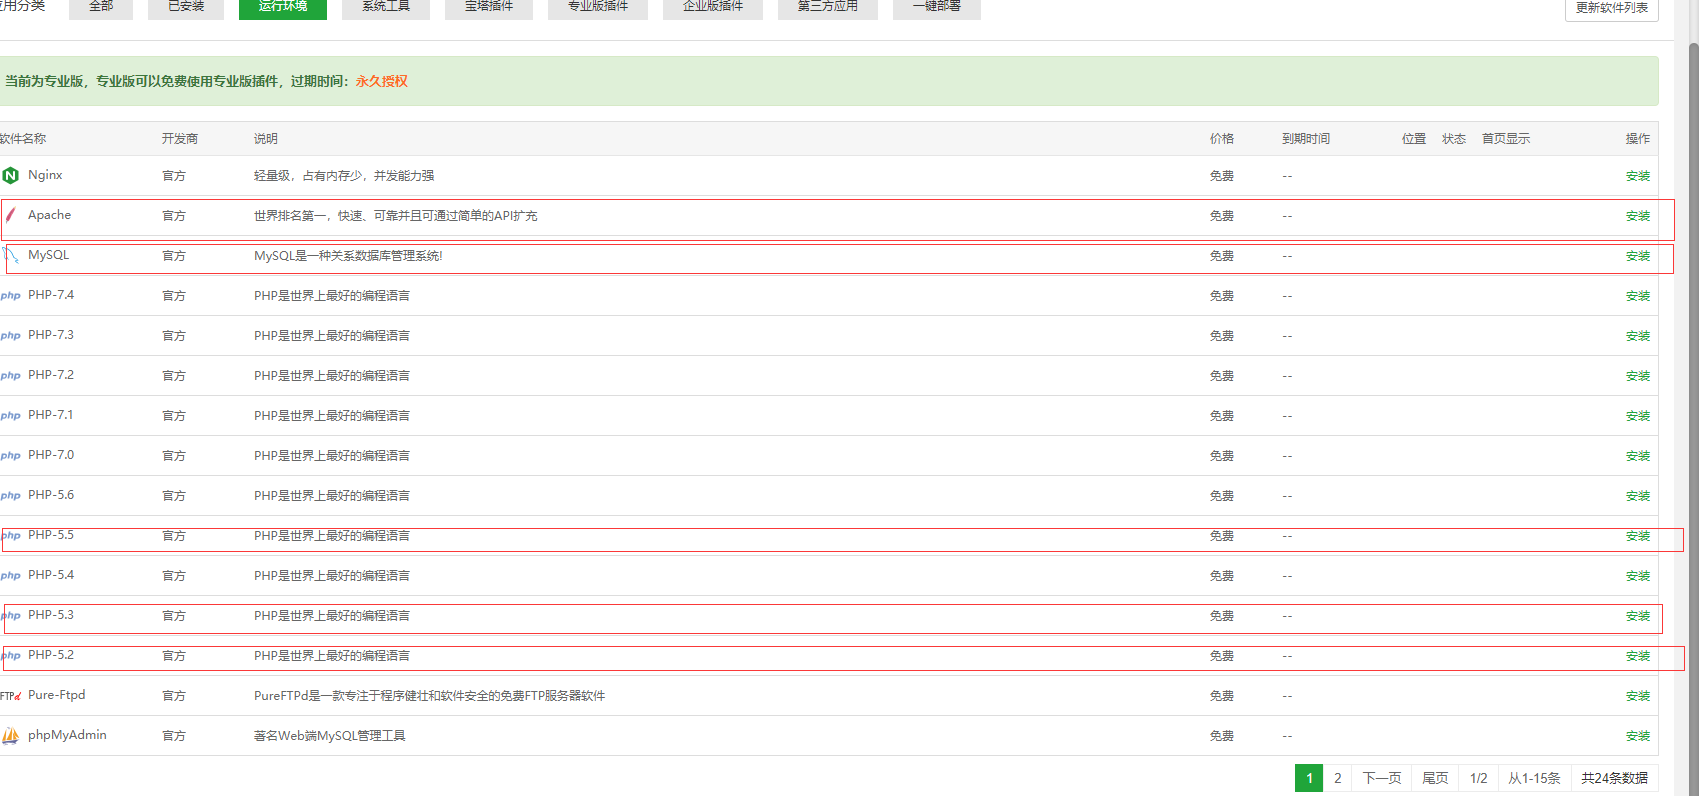Click current page 1 button

[x=1309, y=778]
